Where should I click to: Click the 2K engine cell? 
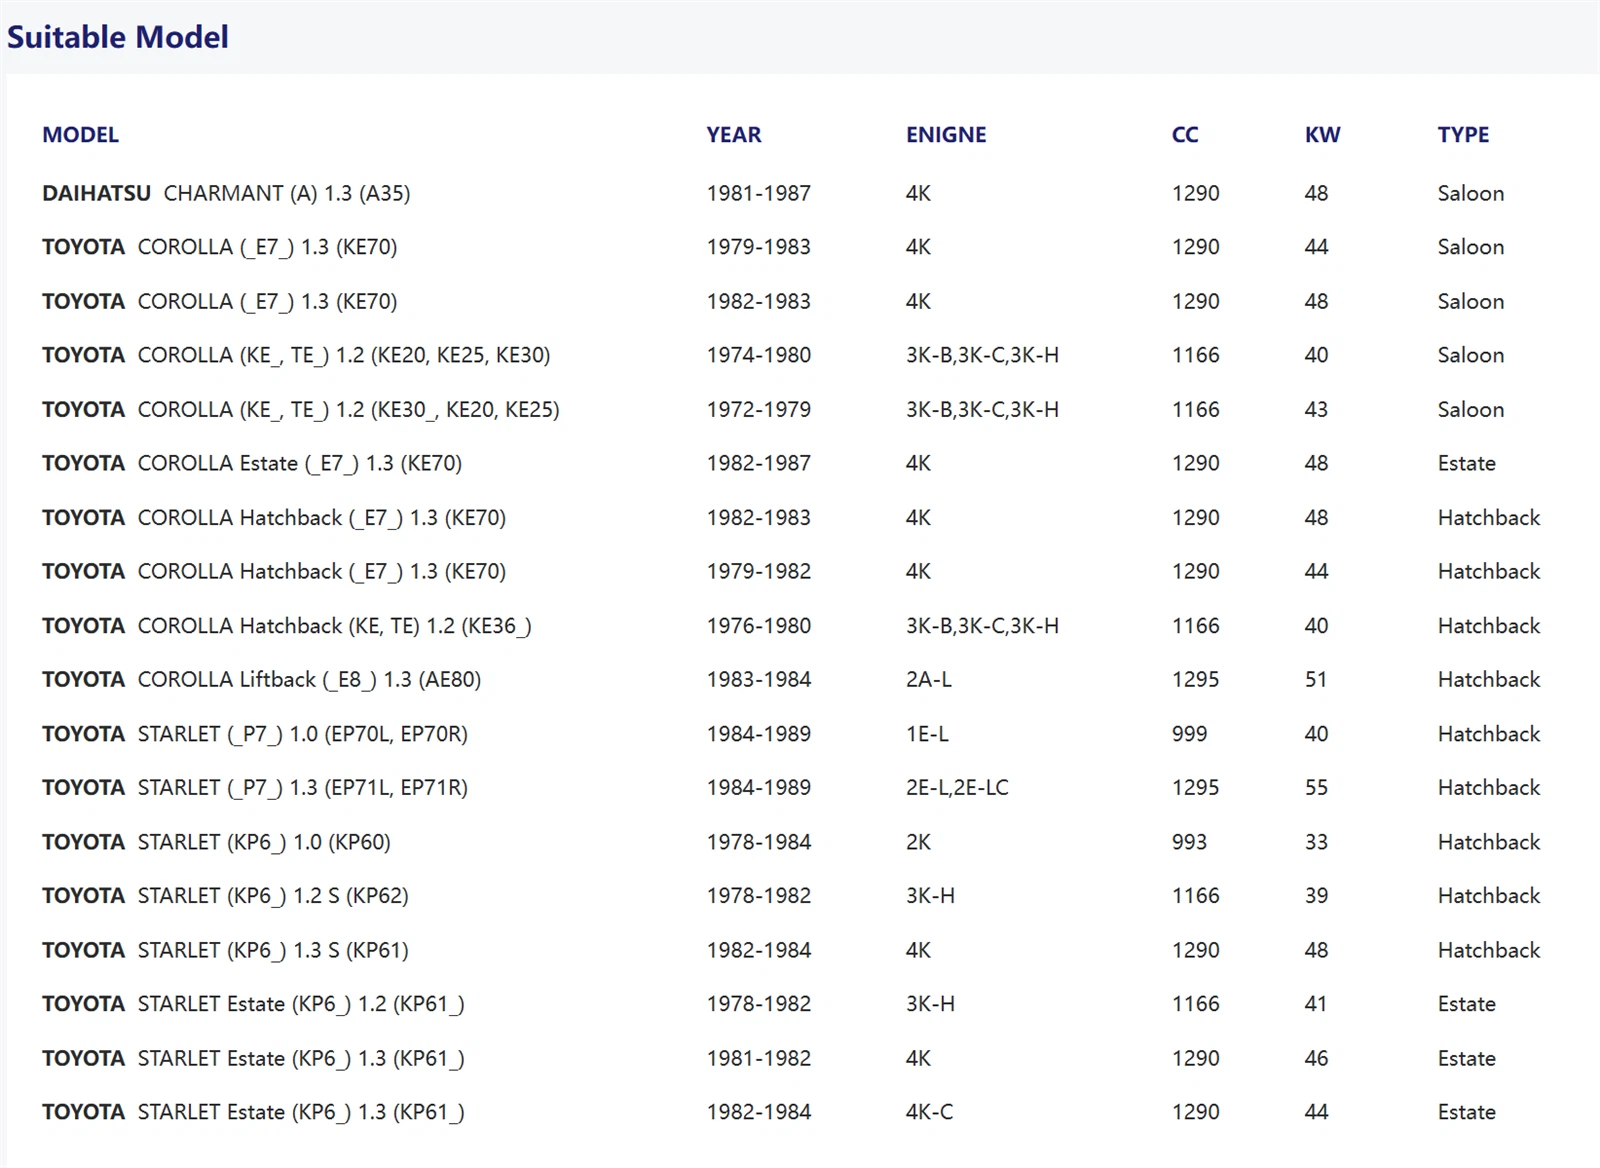pos(918,842)
